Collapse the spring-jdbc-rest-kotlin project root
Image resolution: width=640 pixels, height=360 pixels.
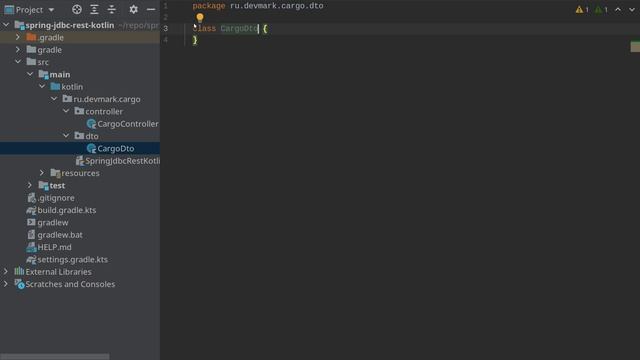pyautogui.click(x=6, y=25)
